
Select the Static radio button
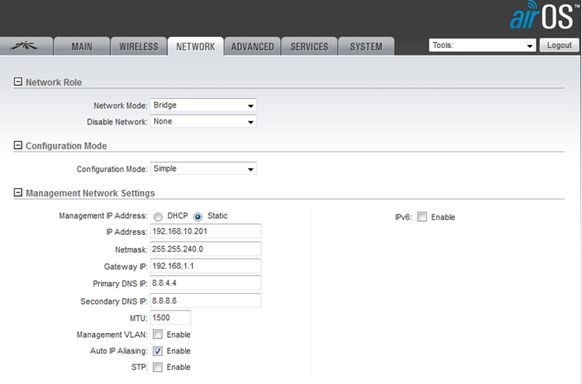pos(198,217)
